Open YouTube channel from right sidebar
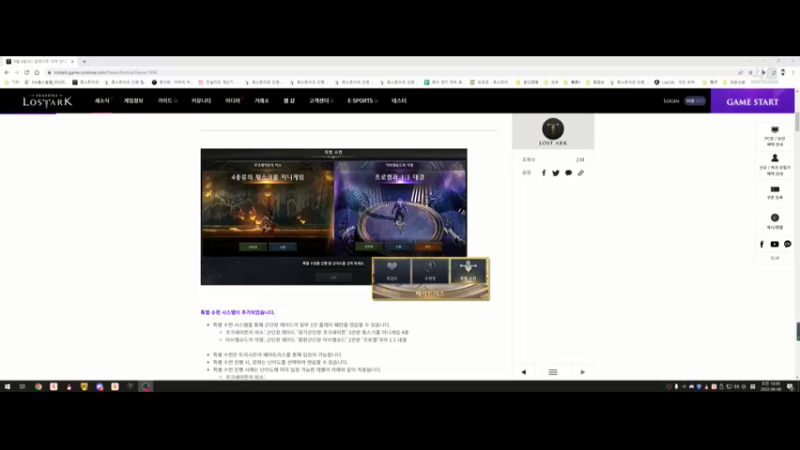 coord(774,244)
